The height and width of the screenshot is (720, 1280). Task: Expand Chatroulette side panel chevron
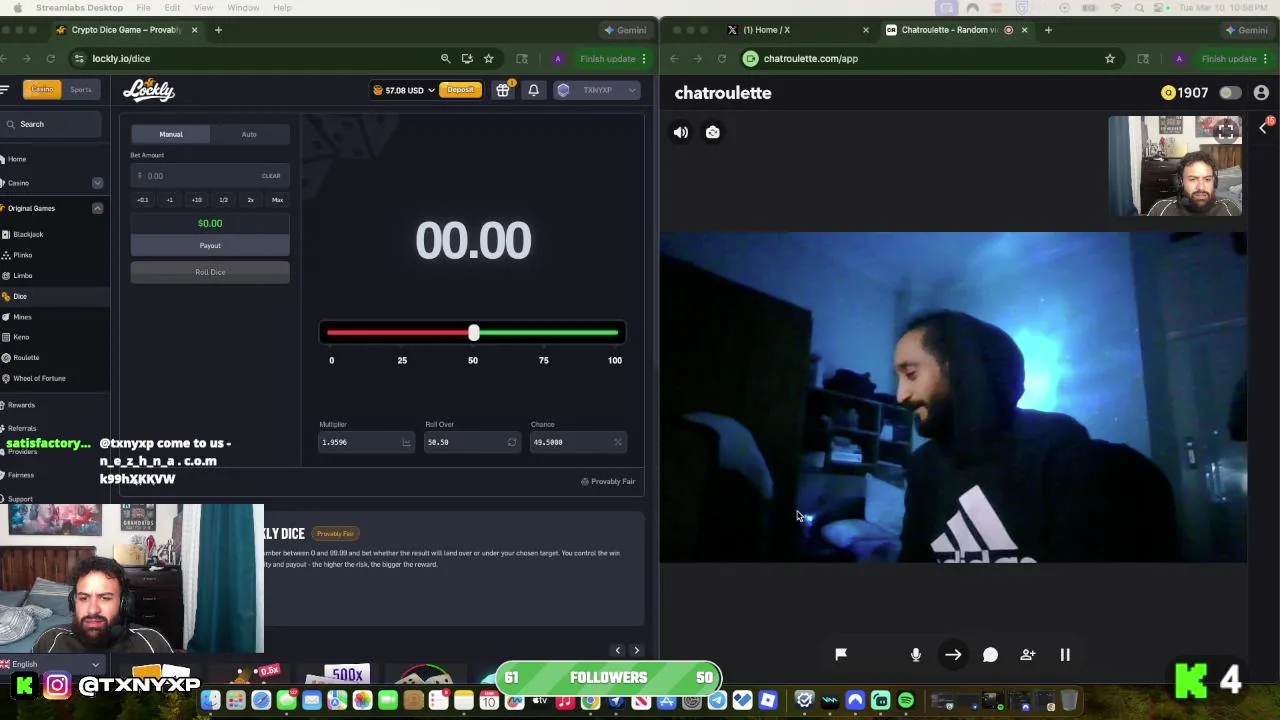point(1263,127)
